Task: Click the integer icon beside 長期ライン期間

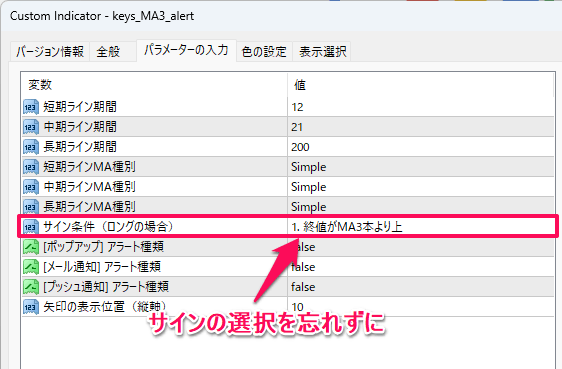Action: 31,147
